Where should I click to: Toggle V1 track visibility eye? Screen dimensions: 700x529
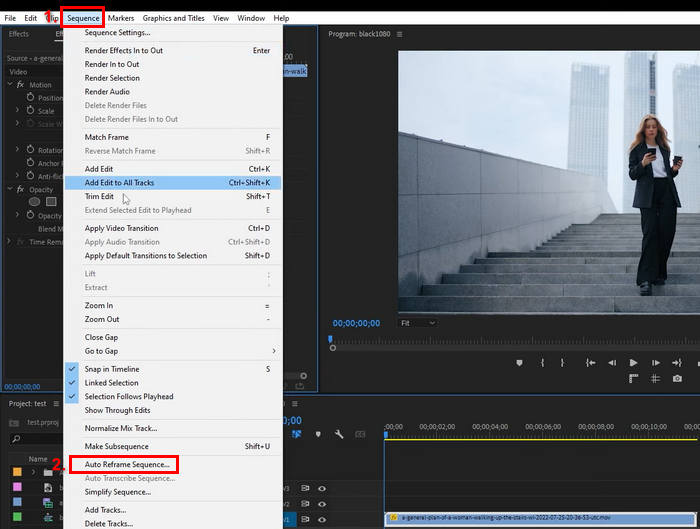coord(322,520)
